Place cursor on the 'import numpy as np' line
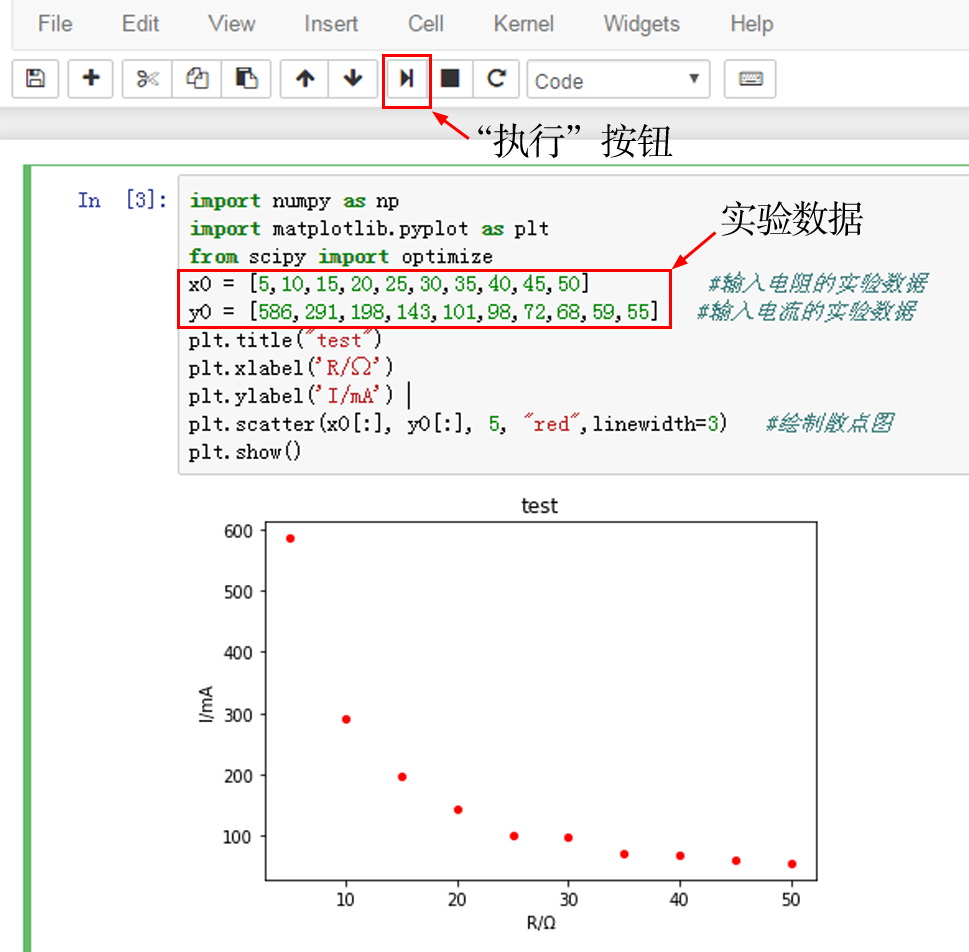Image resolution: width=969 pixels, height=952 pixels. 294,201
